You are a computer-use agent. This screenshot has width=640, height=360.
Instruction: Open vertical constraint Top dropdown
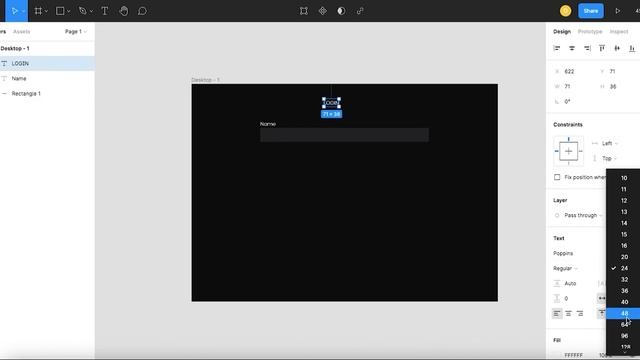(x=609, y=158)
